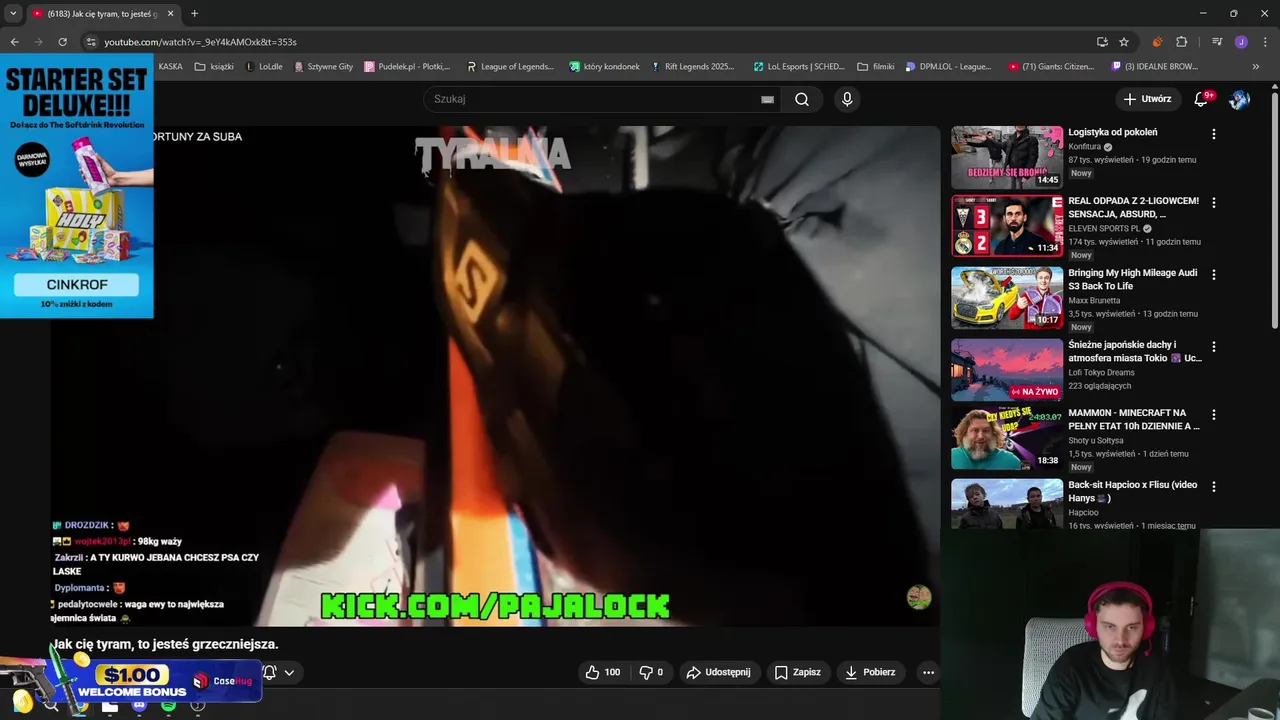
Task: Open the Chrome three-dot menu
Action: (x=1264, y=42)
